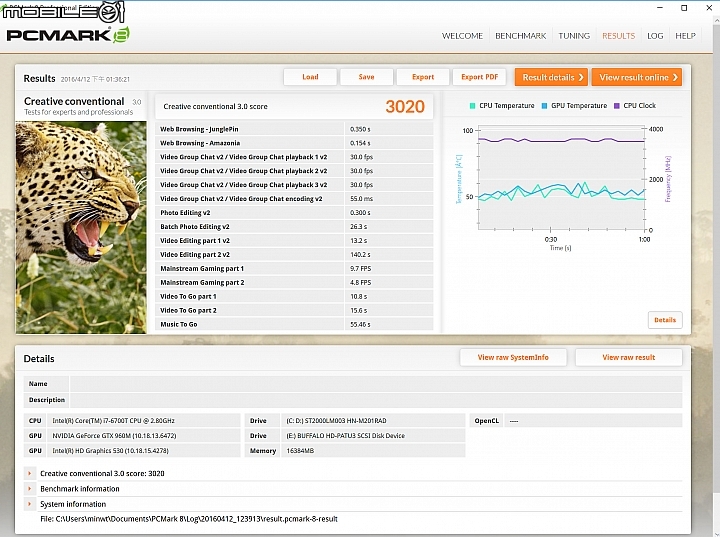Export results as PDF

[479, 77]
